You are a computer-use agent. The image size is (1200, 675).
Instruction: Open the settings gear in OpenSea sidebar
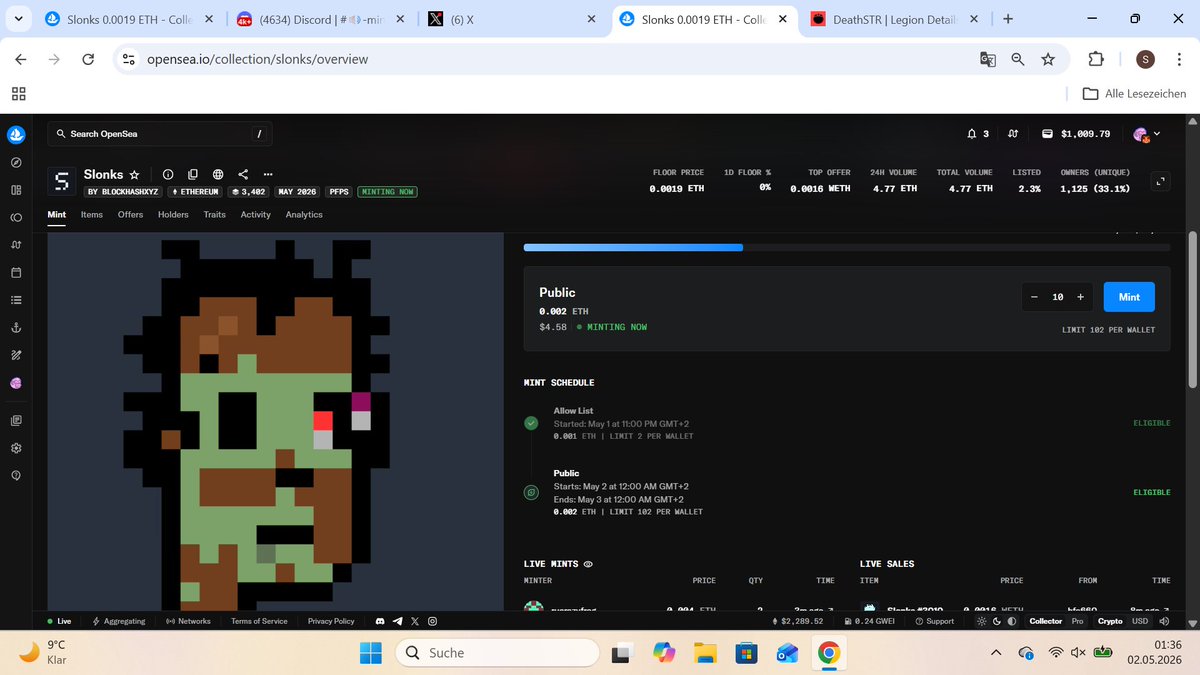[16, 447]
